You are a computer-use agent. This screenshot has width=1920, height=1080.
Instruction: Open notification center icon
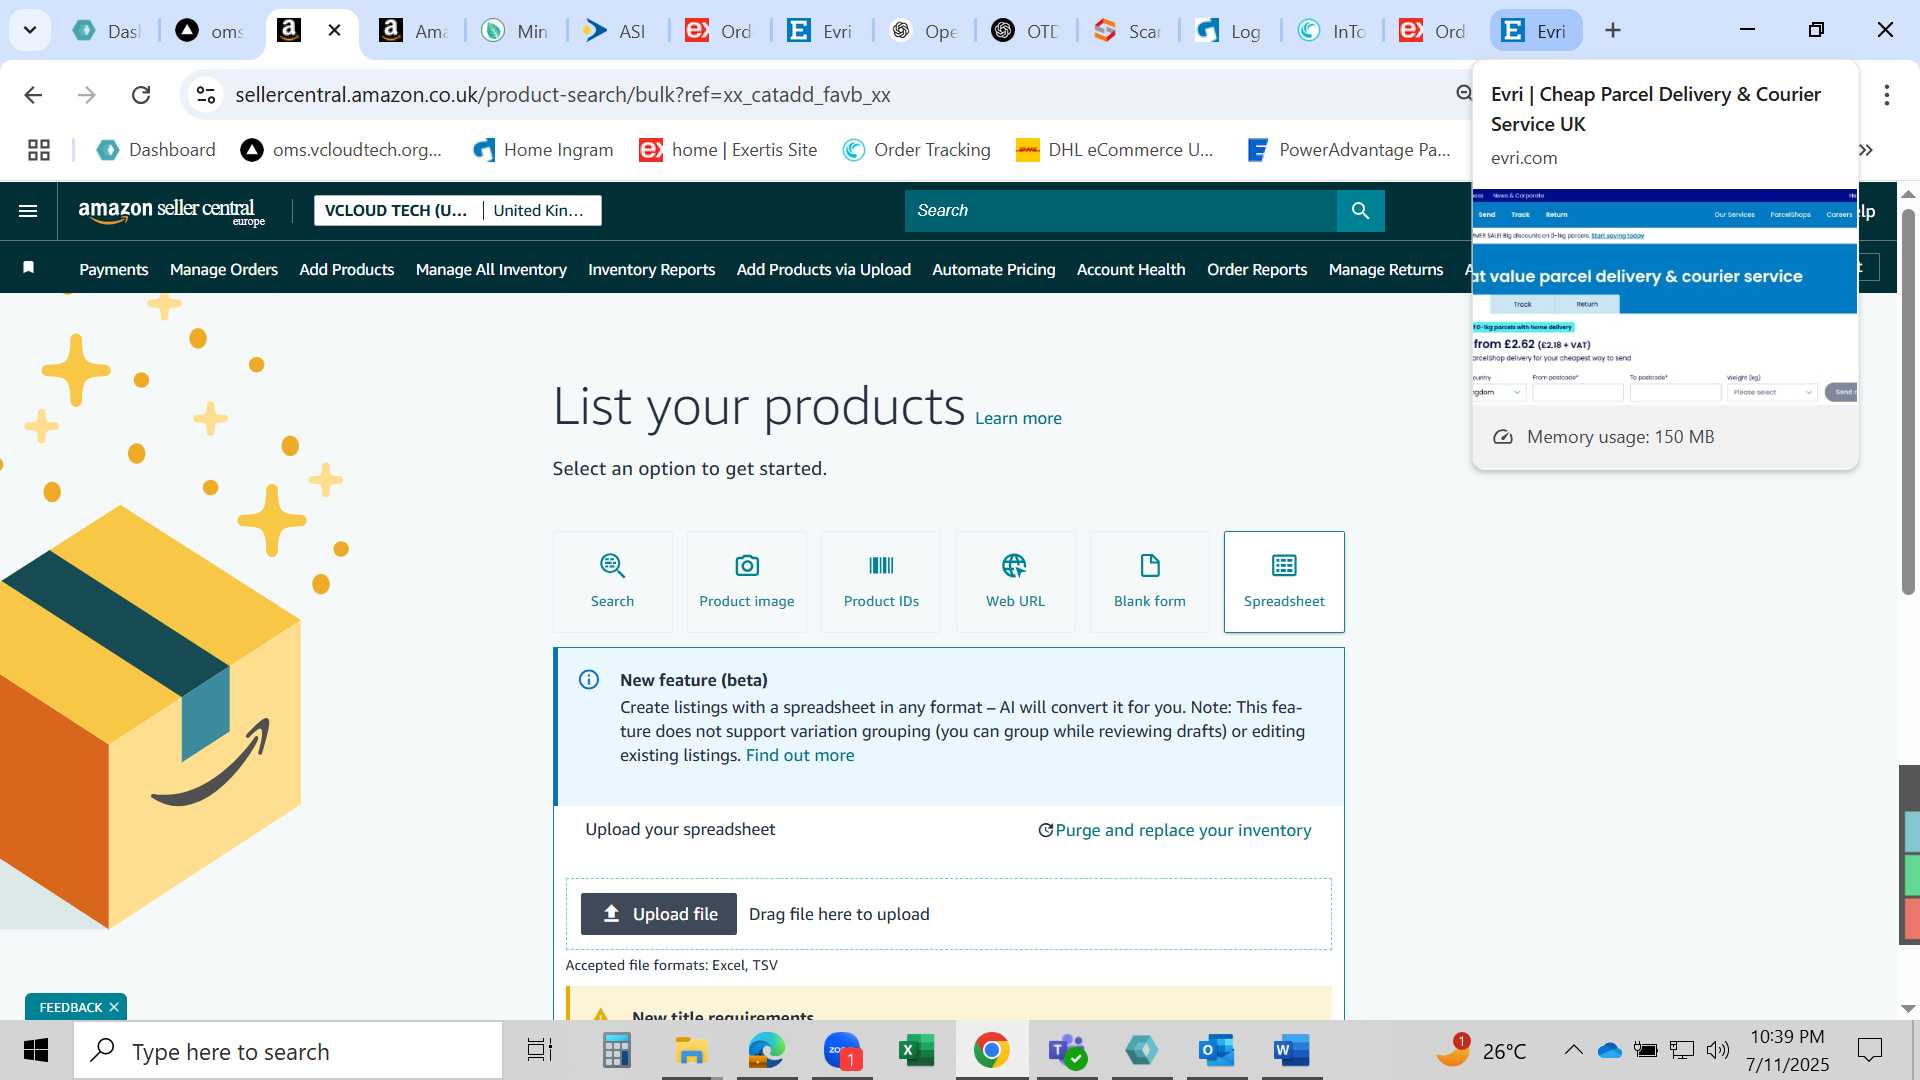tap(1869, 1050)
